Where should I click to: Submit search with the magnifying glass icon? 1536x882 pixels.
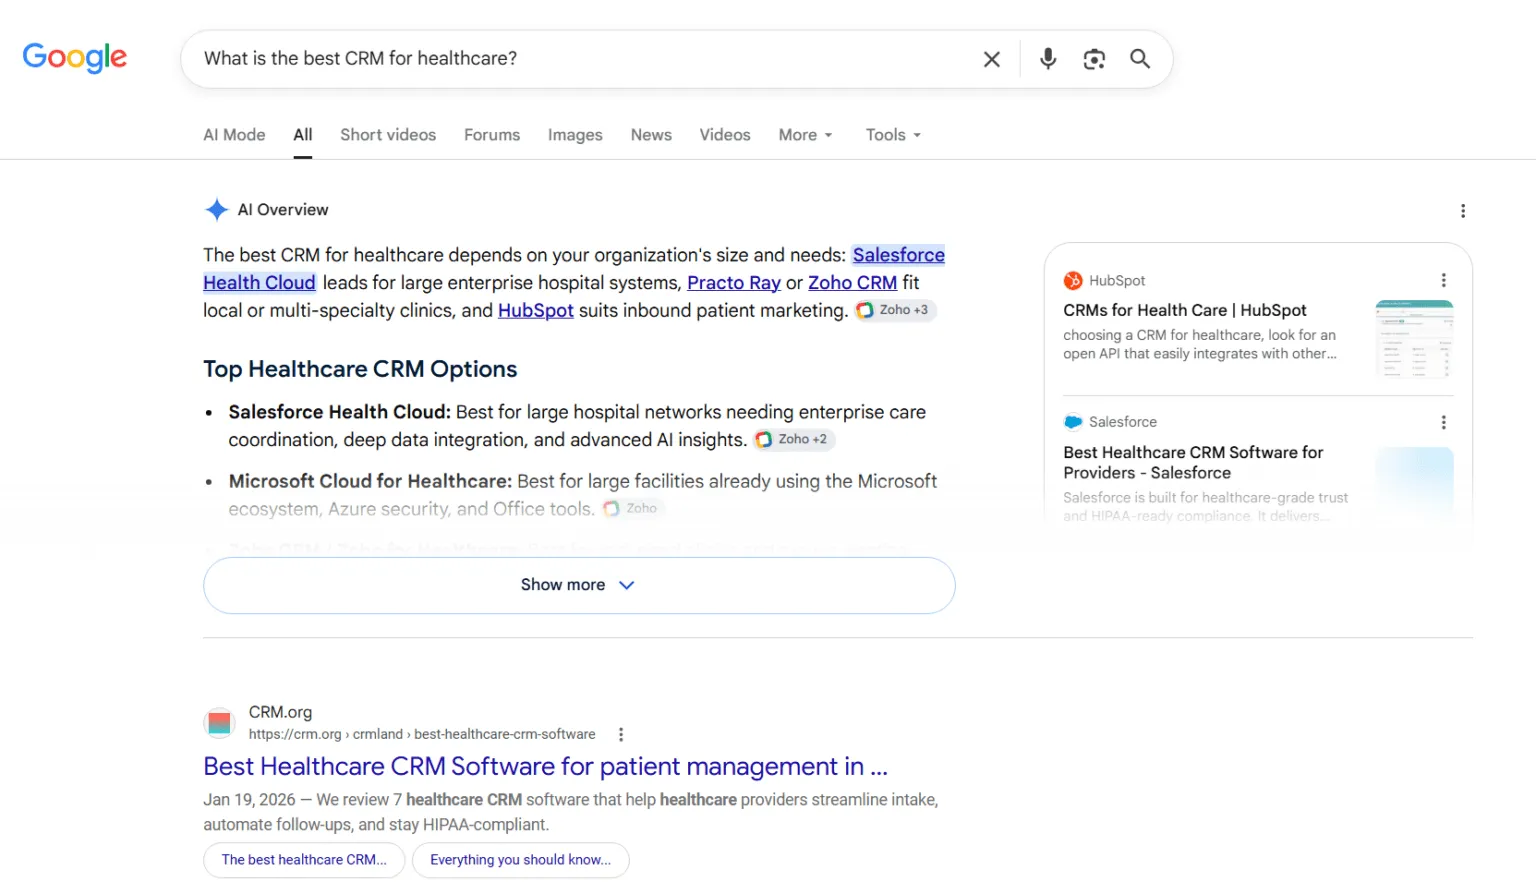(x=1140, y=59)
